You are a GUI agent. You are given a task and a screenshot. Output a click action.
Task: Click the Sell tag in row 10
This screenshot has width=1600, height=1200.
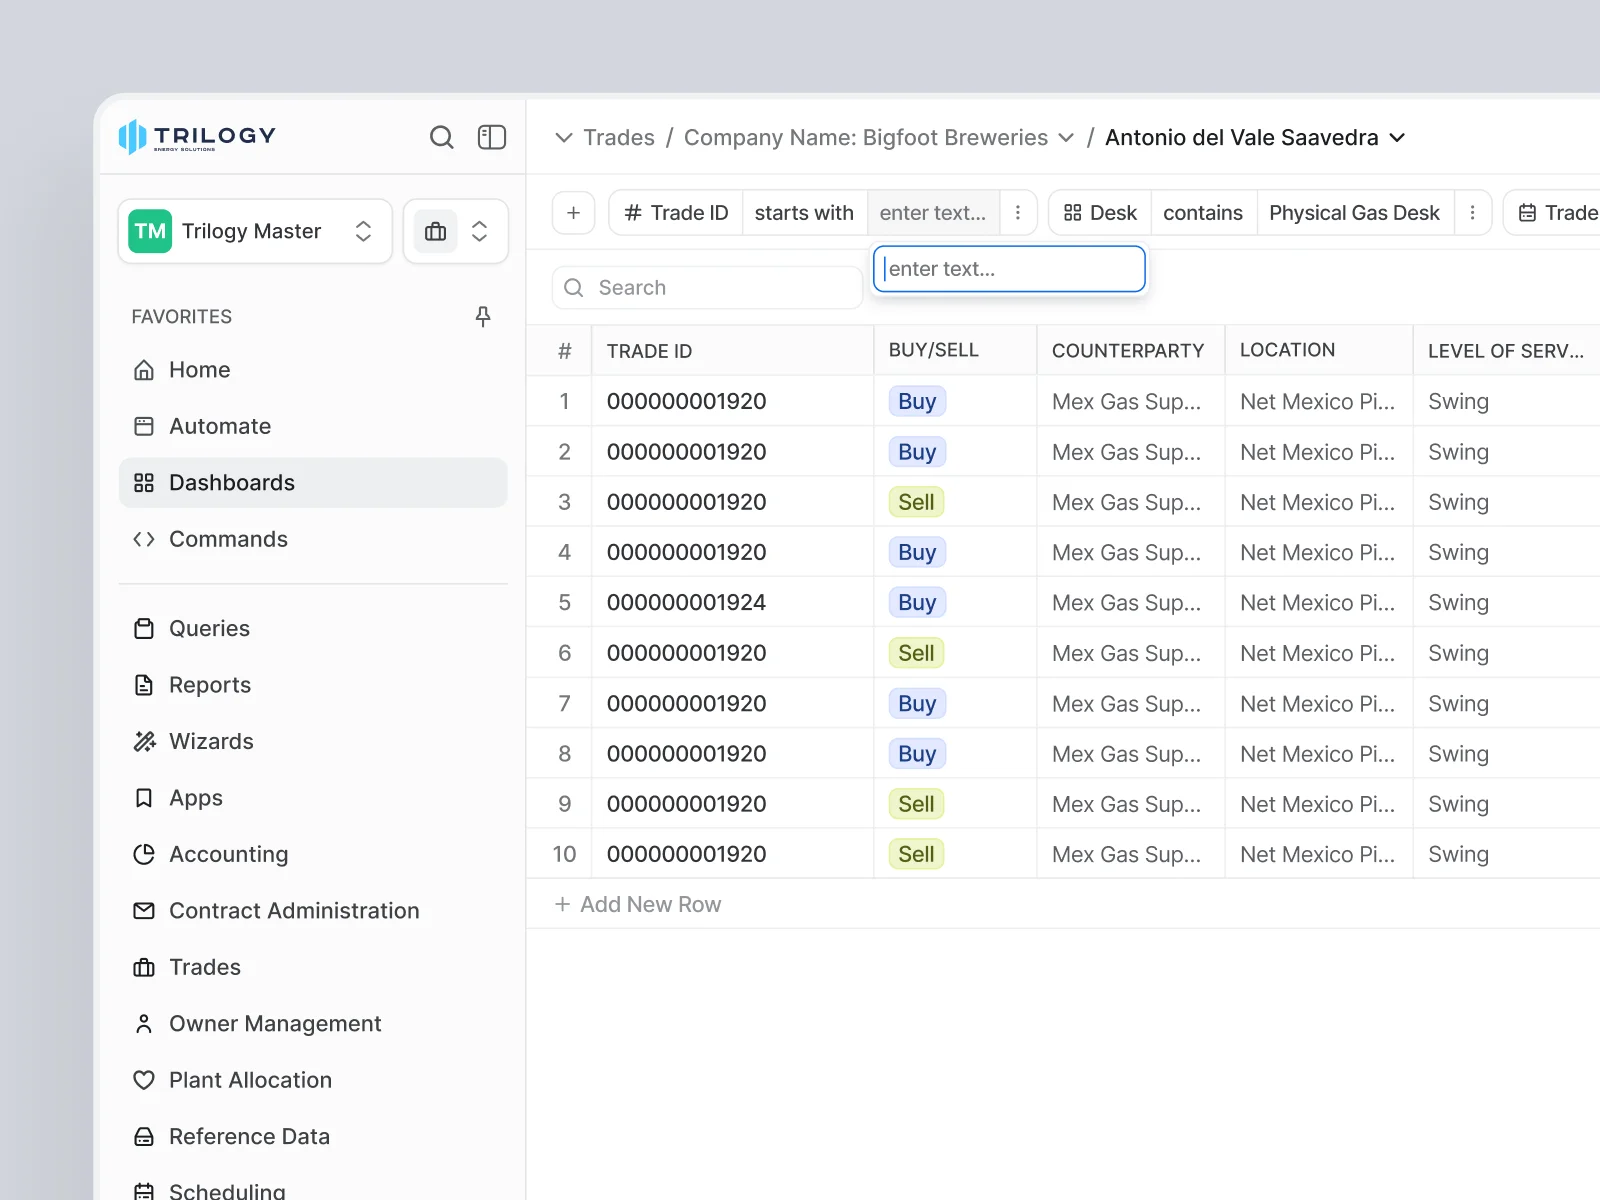tap(916, 854)
